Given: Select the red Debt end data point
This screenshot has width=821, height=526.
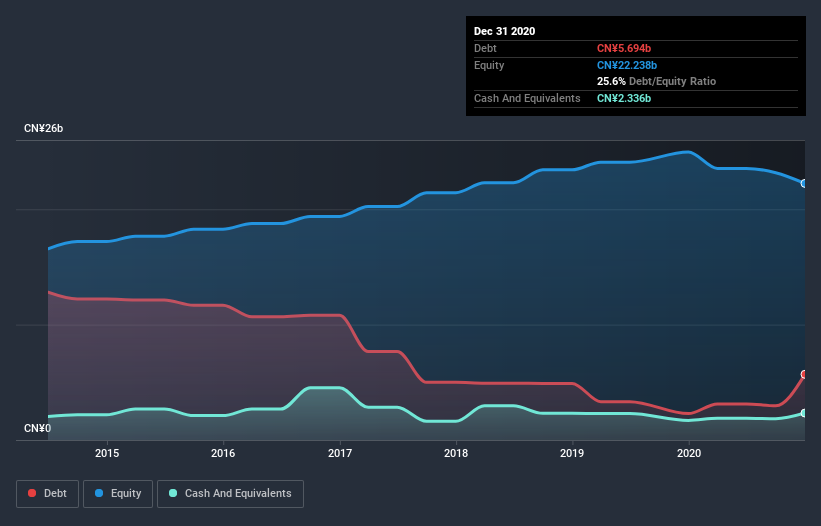Looking at the screenshot, I should (804, 374).
